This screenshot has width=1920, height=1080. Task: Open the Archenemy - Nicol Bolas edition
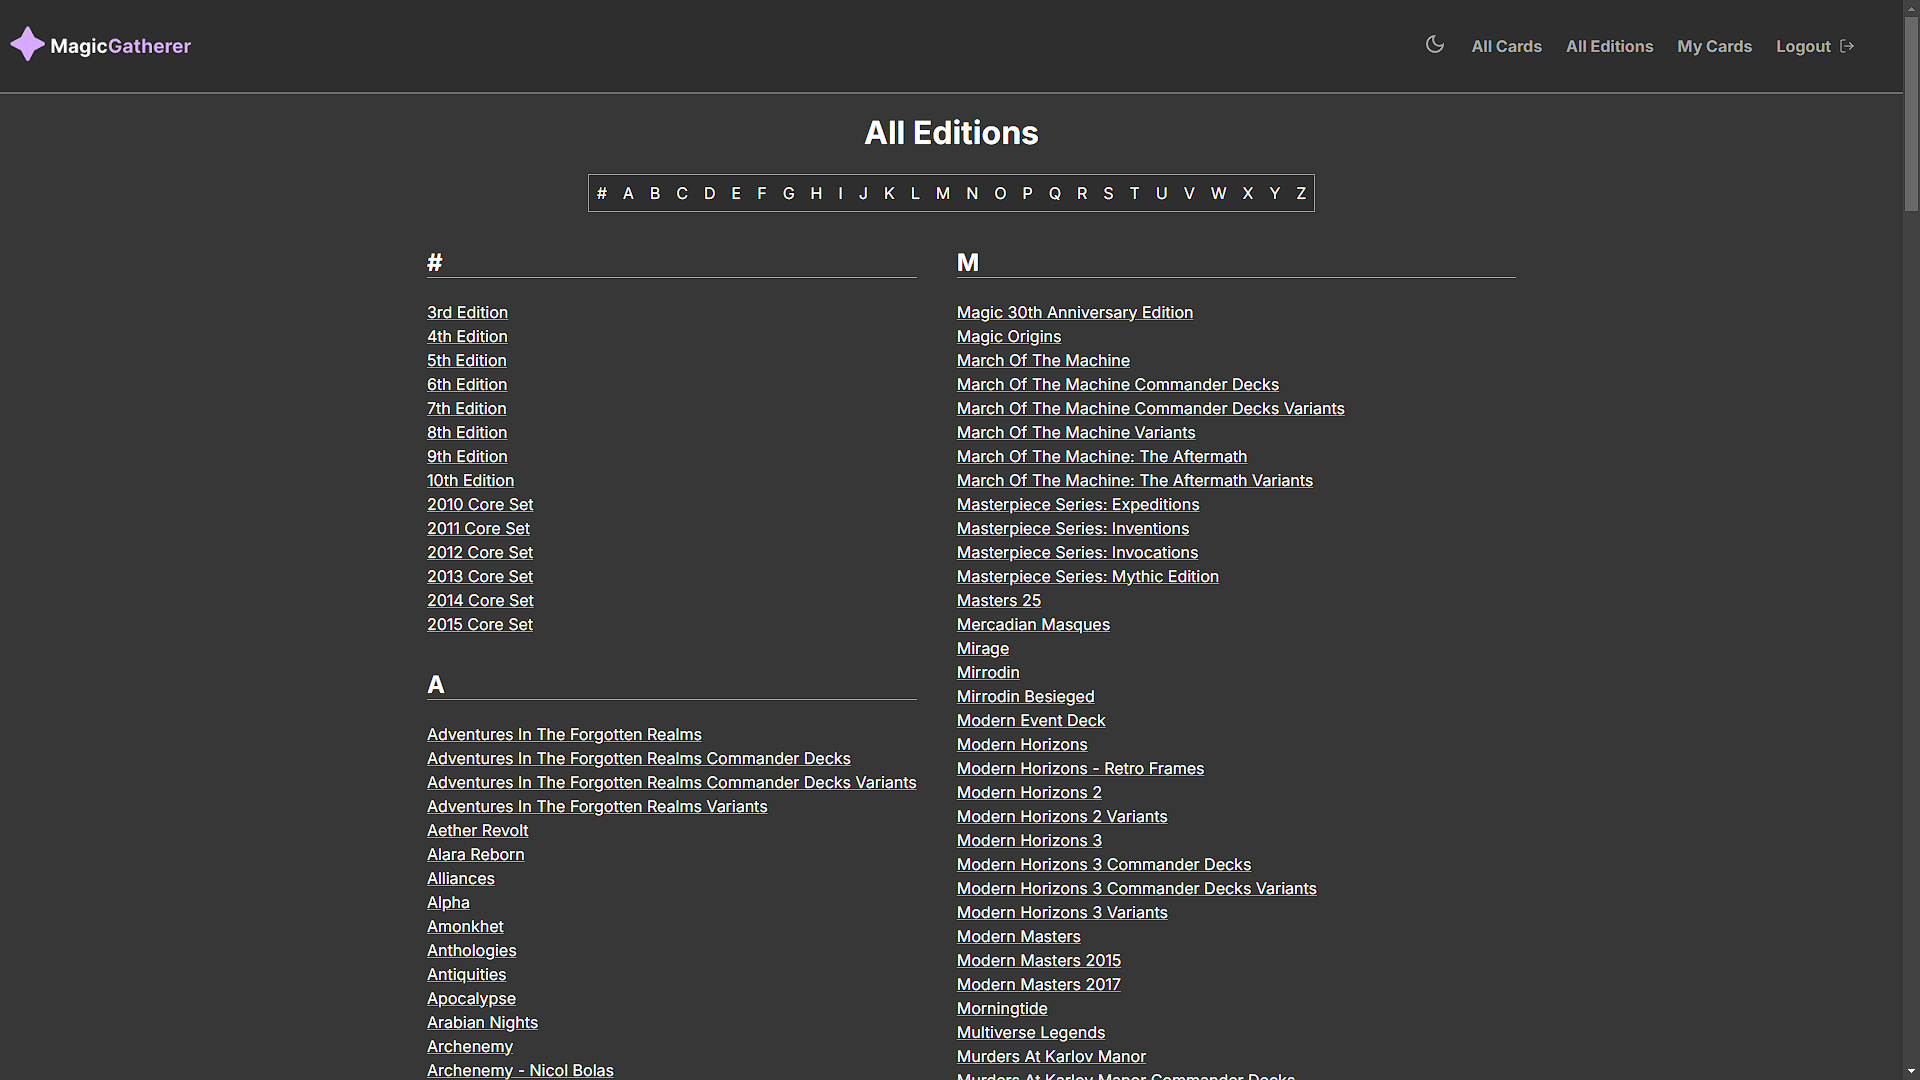[520, 1070]
